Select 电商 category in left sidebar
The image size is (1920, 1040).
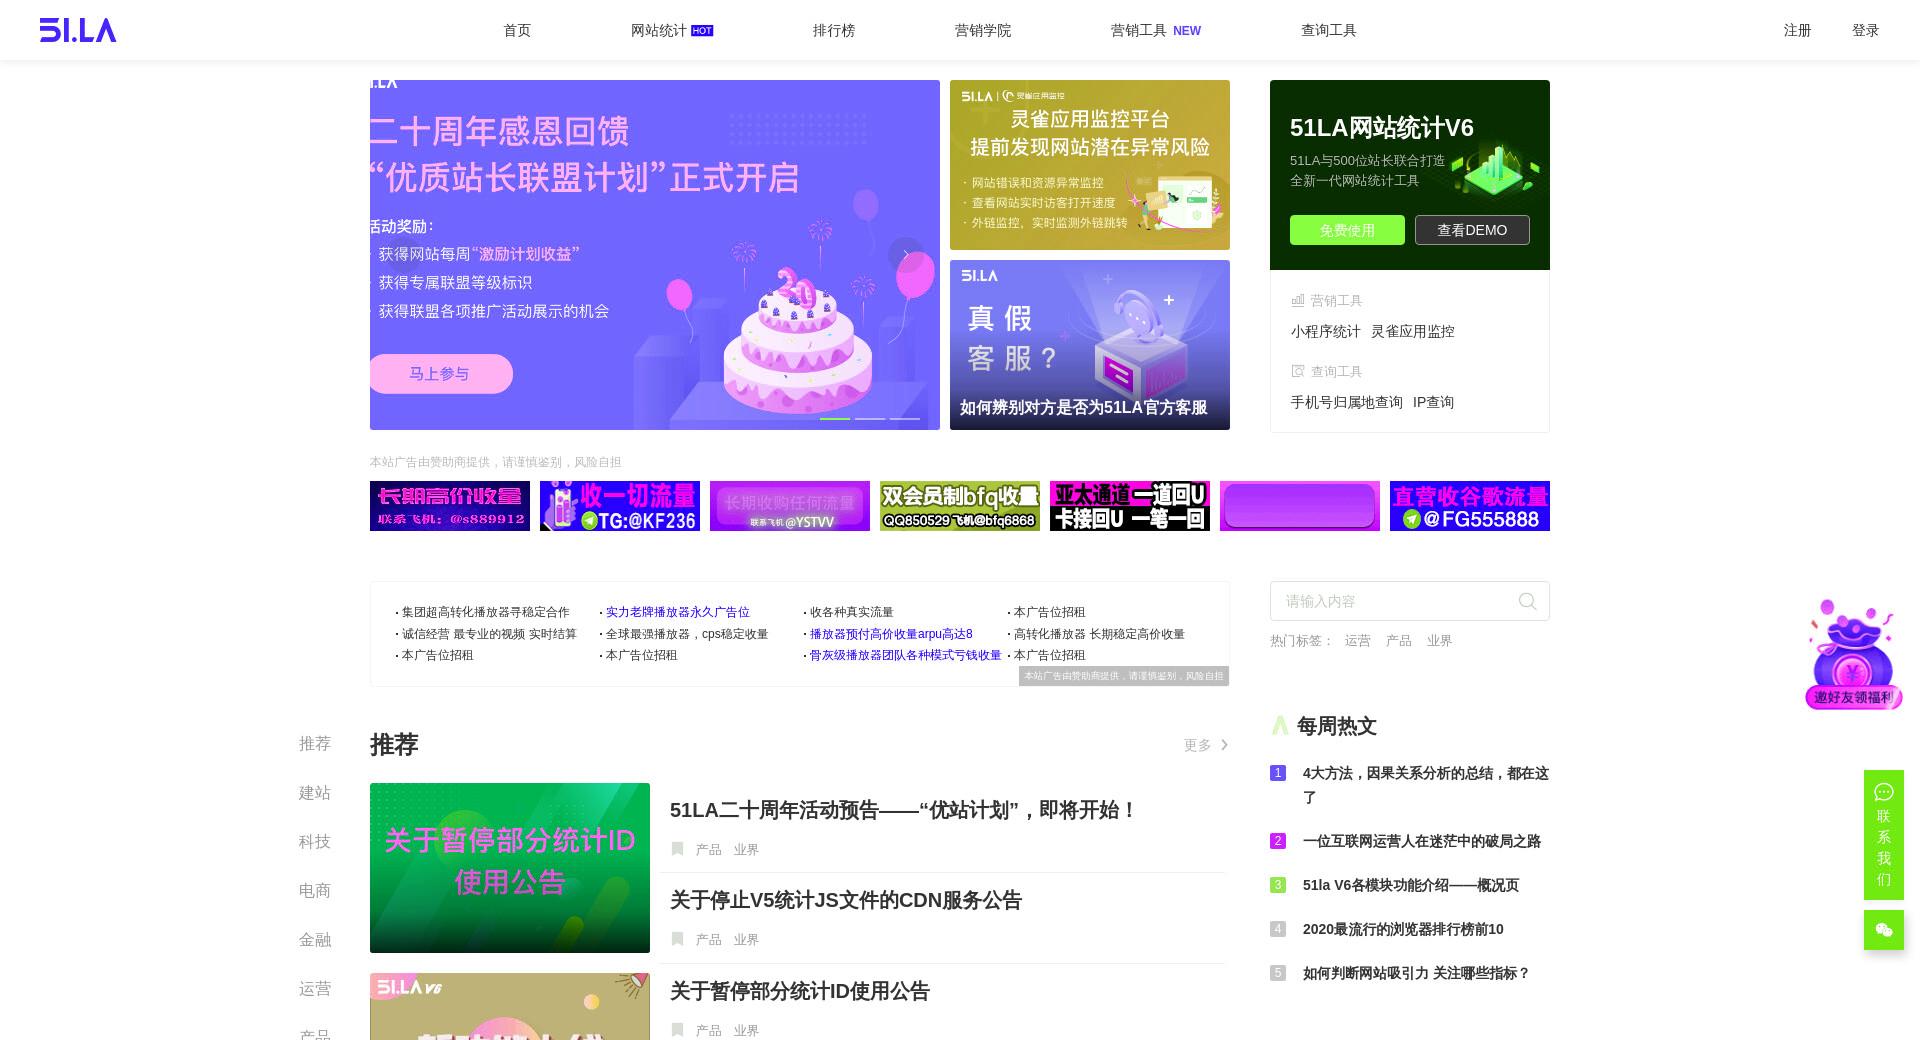(x=314, y=890)
